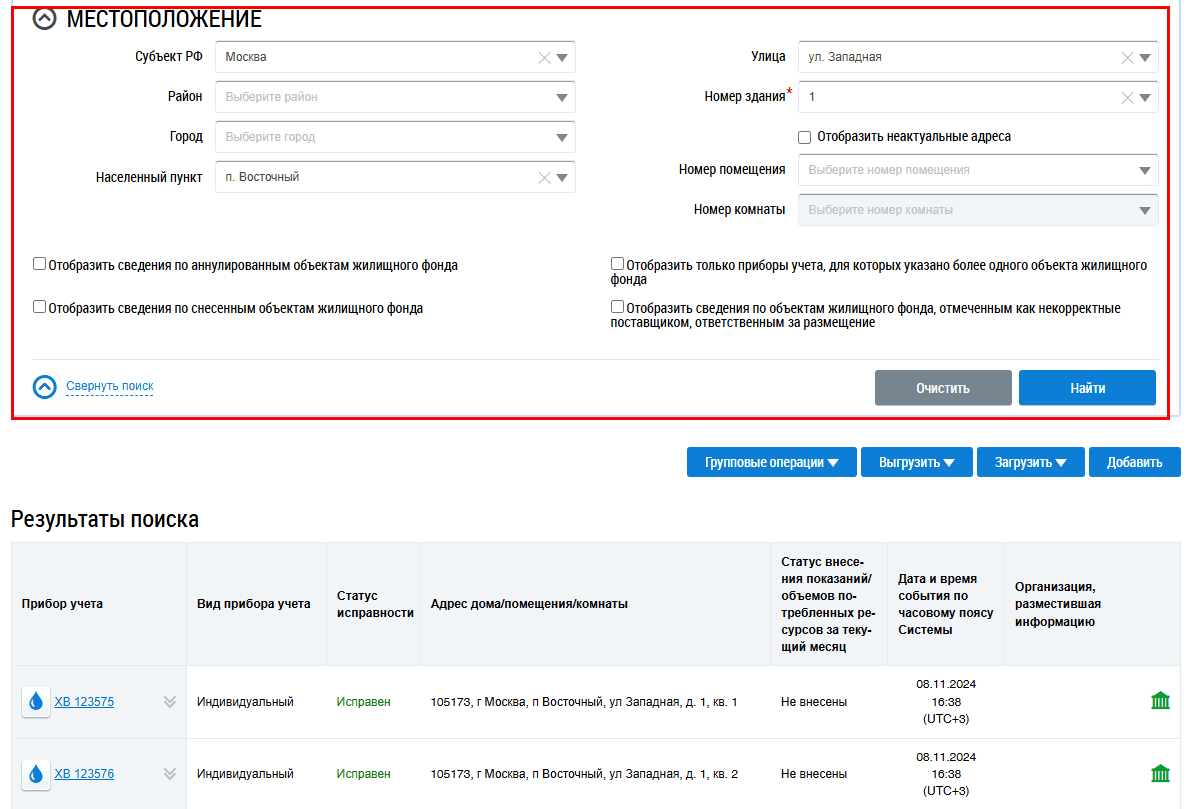Click organization building icon in second result row
This screenshot has width=1195, height=809.
coord(1160,773)
